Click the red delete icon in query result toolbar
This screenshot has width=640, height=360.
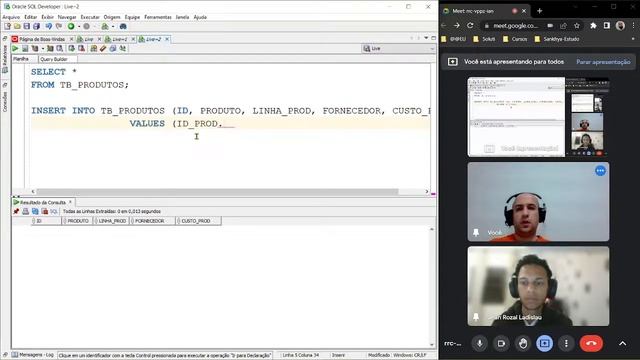tap(44, 211)
